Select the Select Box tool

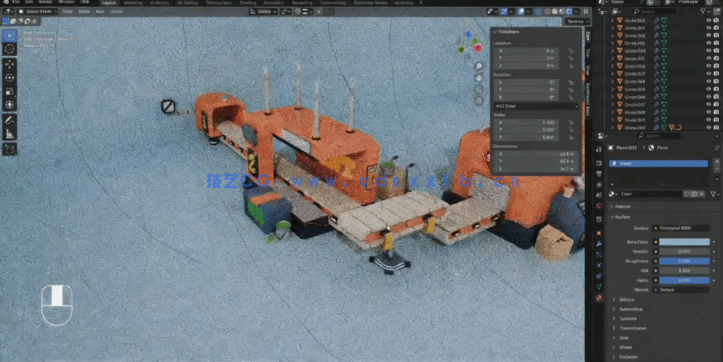pos(10,36)
